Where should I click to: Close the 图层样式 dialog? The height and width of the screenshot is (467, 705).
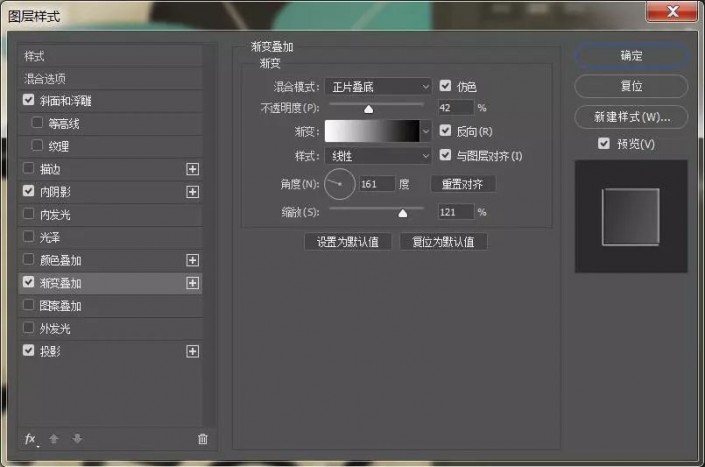(x=672, y=11)
